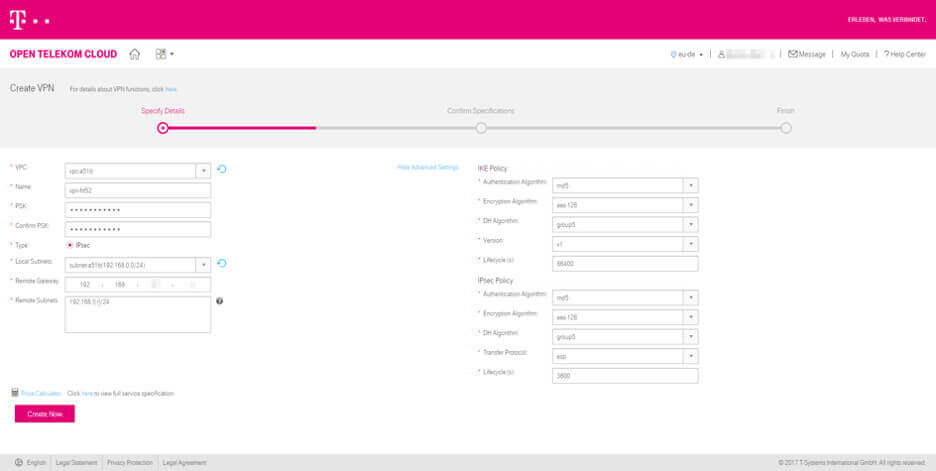Click the Confirm Specifications step marker
This screenshot has height=471, width=936.
[x=481, y=128]
